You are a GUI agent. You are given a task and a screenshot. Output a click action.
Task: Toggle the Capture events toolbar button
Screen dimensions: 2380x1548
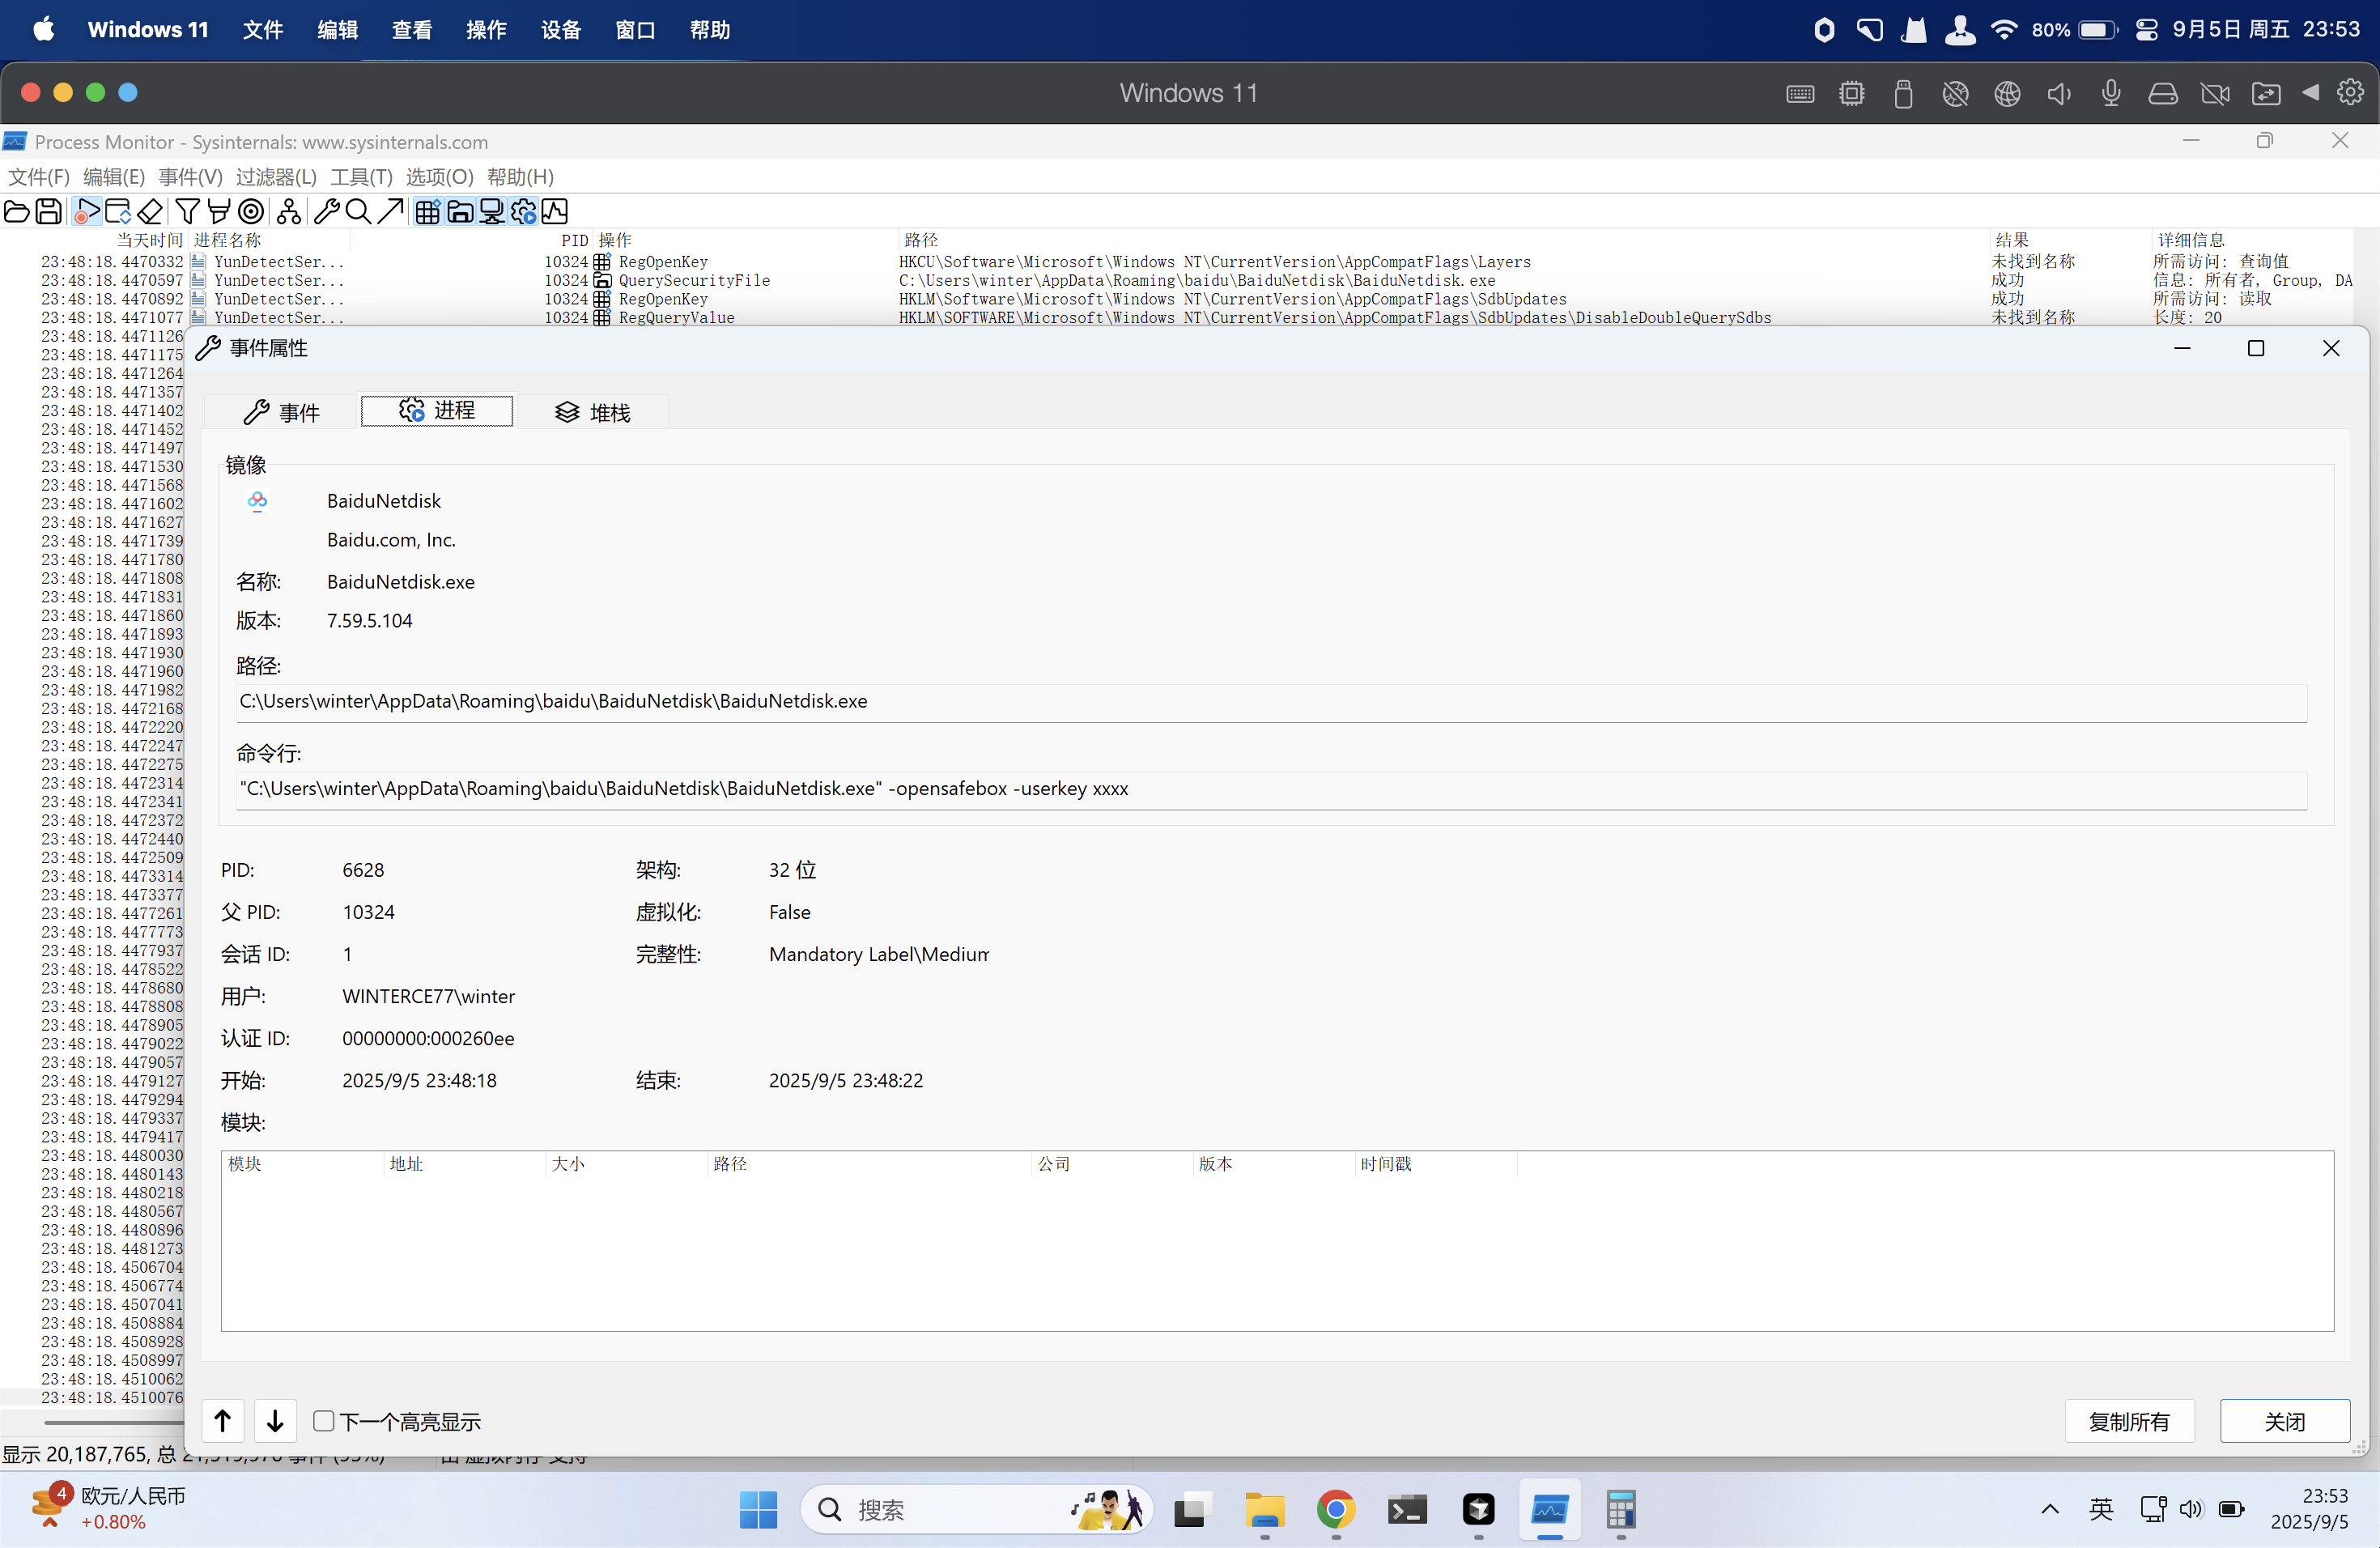tap(87, 211)
